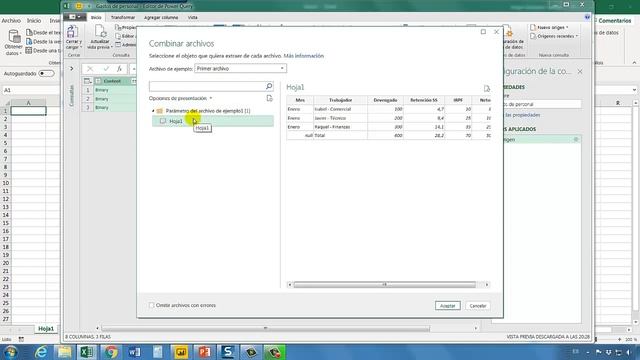640x360 pixels.
Task: Open PowerPoint from taskbar
Action: click(x=204, y=352)
